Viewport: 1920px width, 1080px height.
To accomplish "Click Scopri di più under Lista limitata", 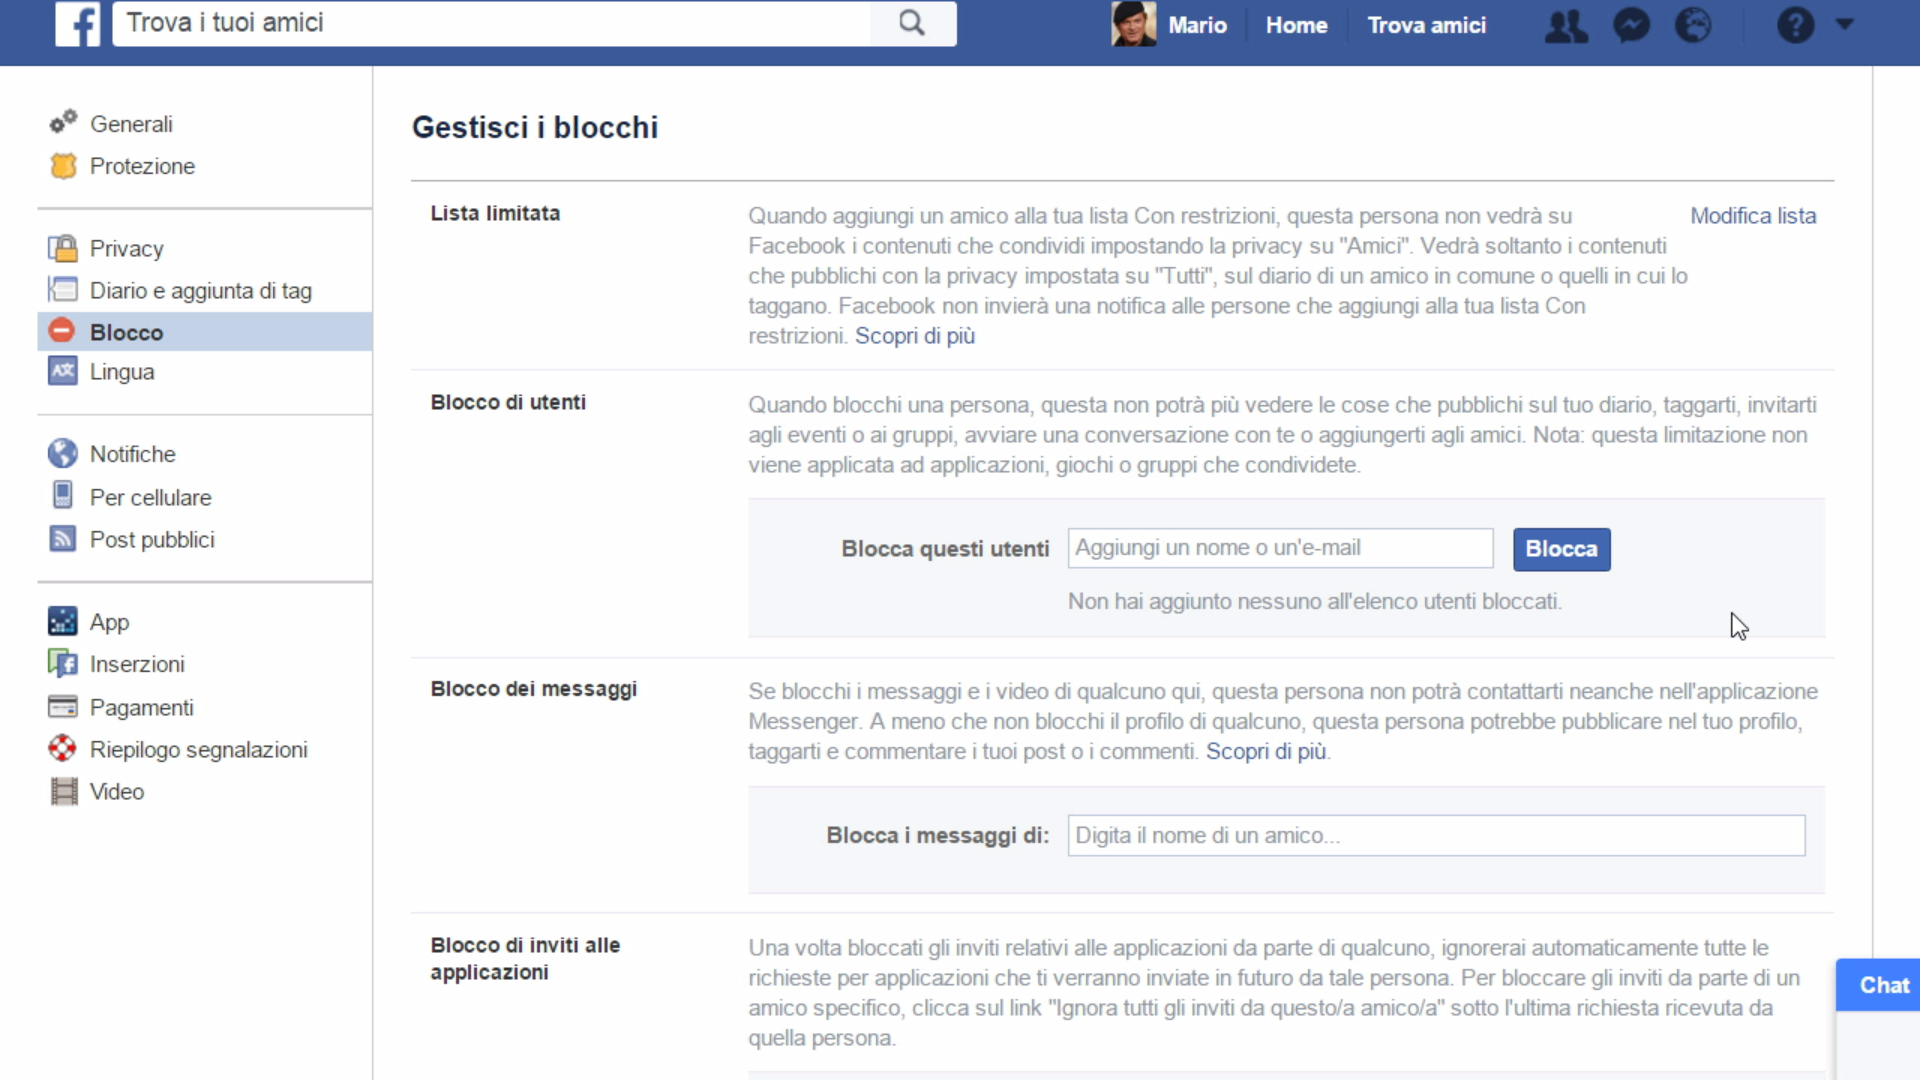I will click(x=914, y=336).
